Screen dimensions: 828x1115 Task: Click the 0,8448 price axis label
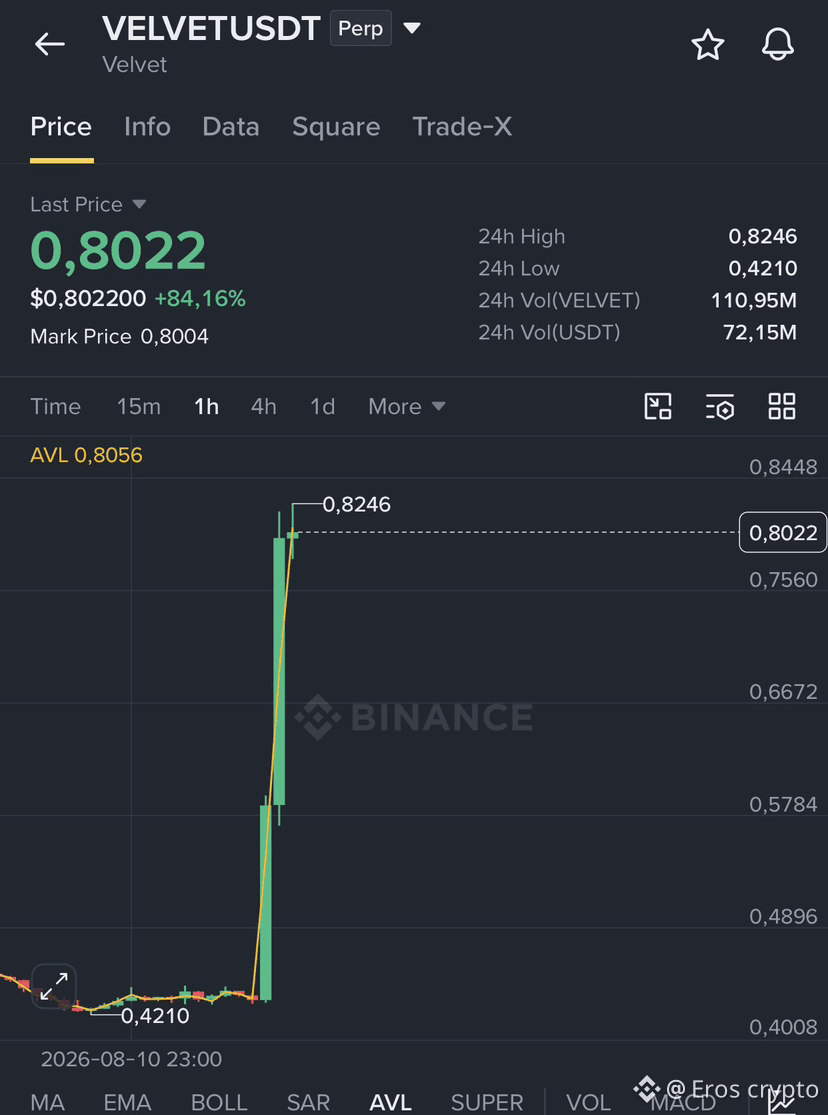(x=783, y=467)
